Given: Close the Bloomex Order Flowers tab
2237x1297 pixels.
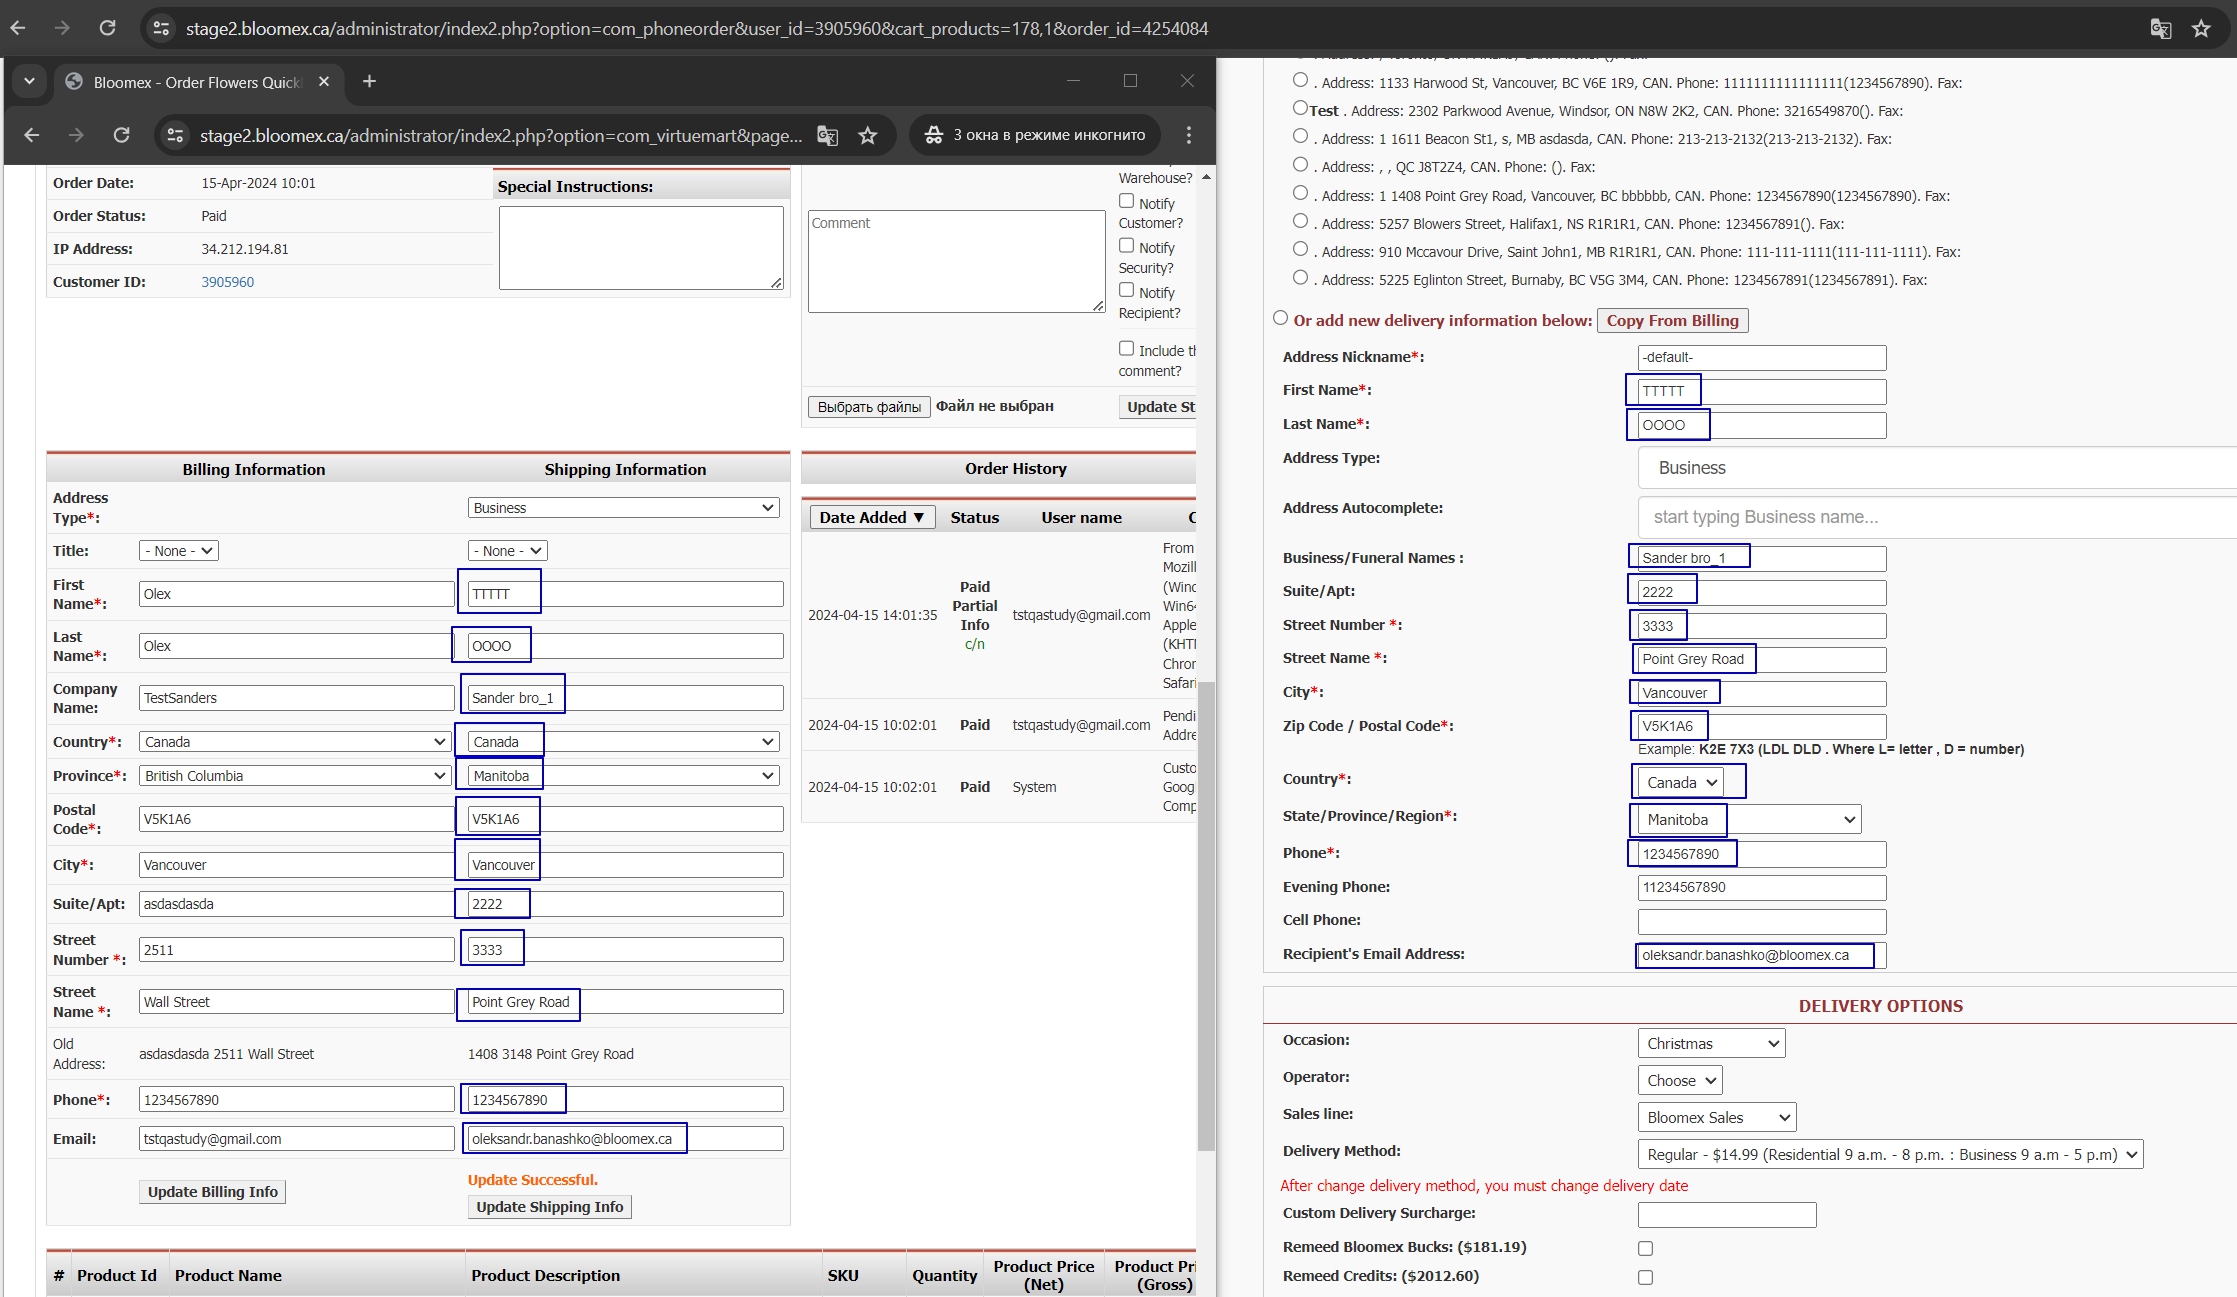Looking at the screenshot, I should (324, 82).
